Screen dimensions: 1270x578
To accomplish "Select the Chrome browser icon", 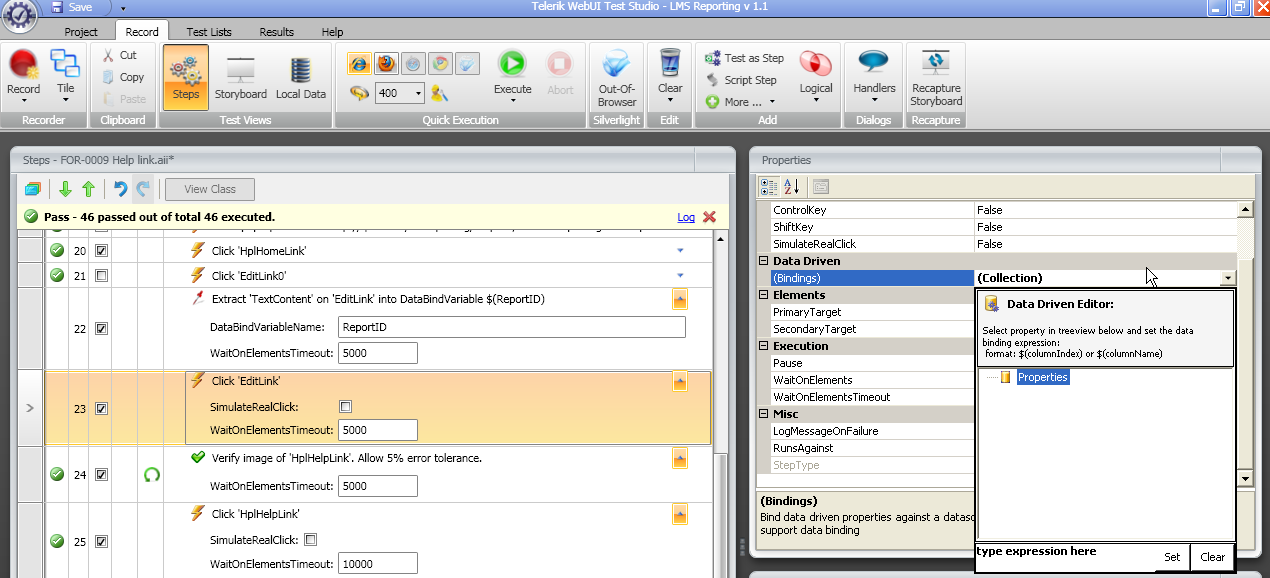I will tap(440, 64).
